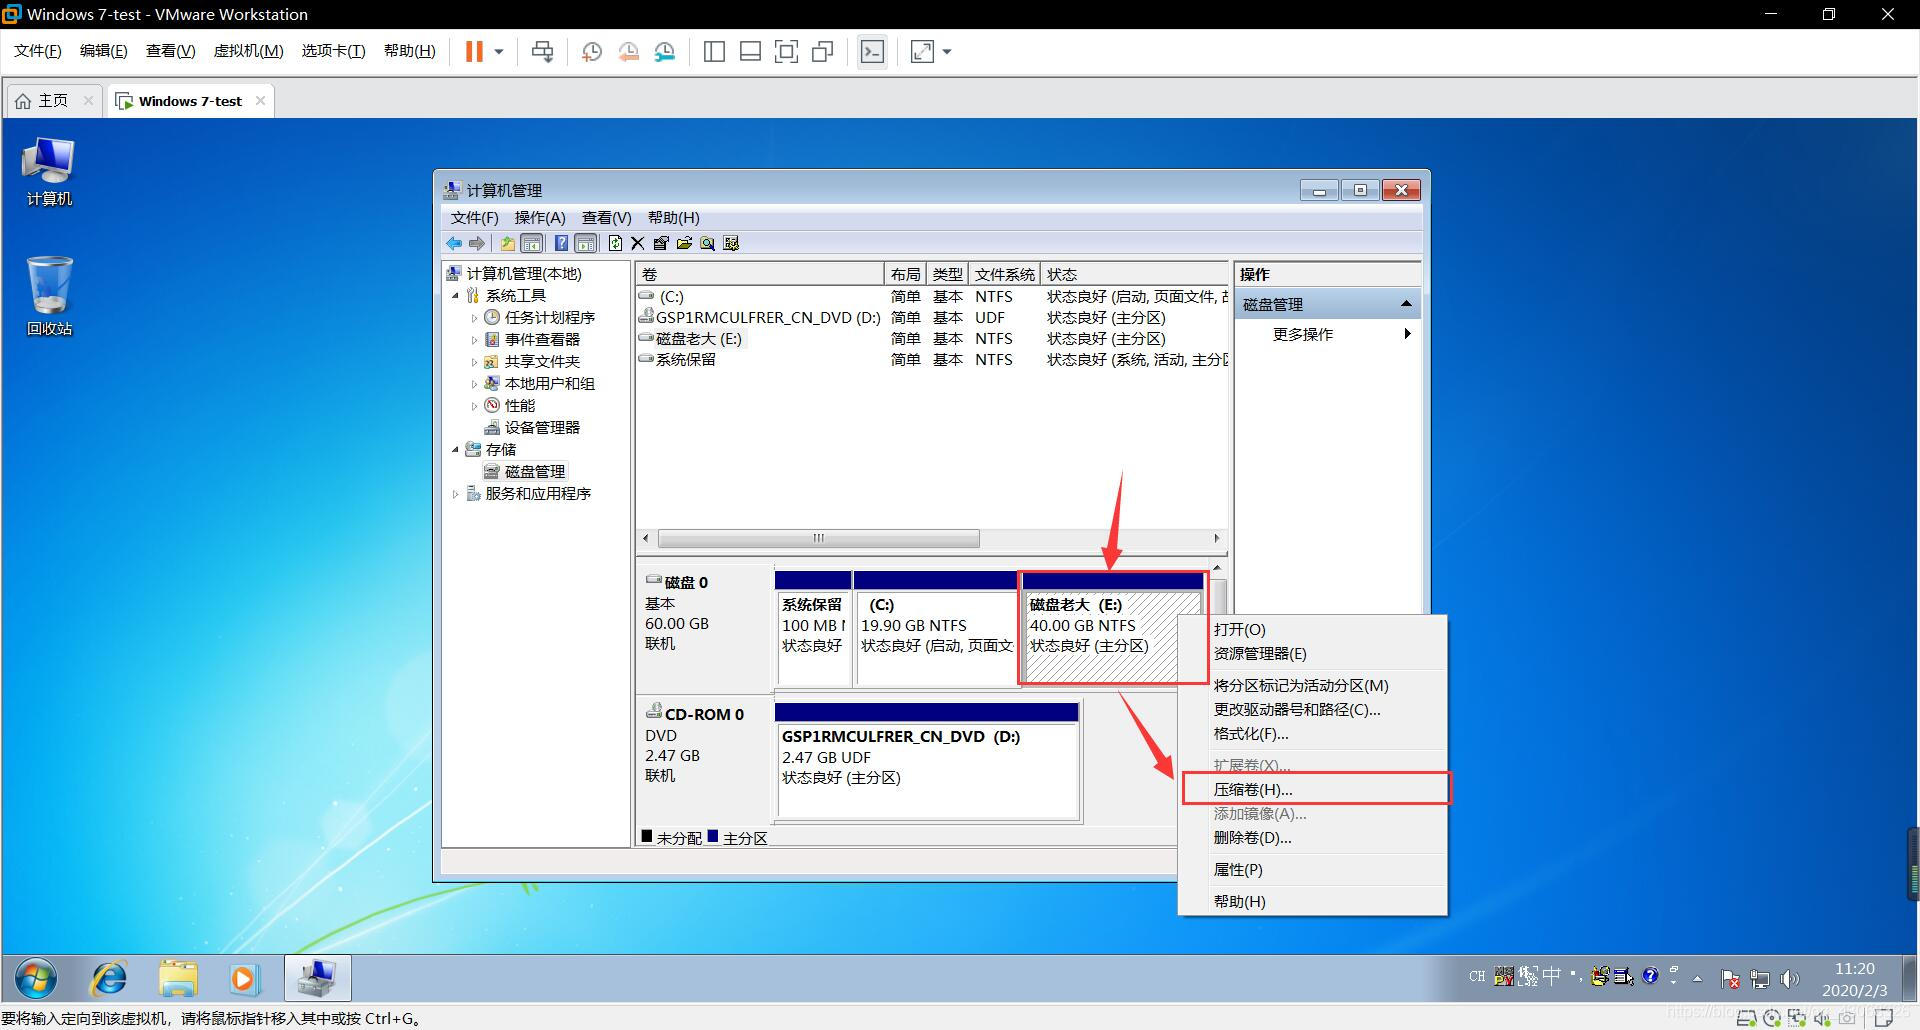
Task: Toggle the show/hide action pane icon
Action: [x=586, y=243]
